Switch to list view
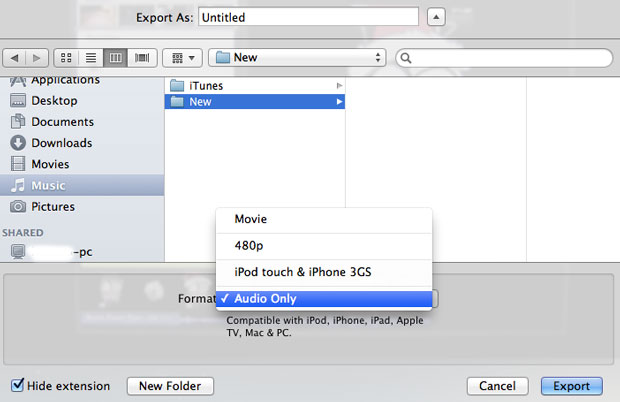 91,58
